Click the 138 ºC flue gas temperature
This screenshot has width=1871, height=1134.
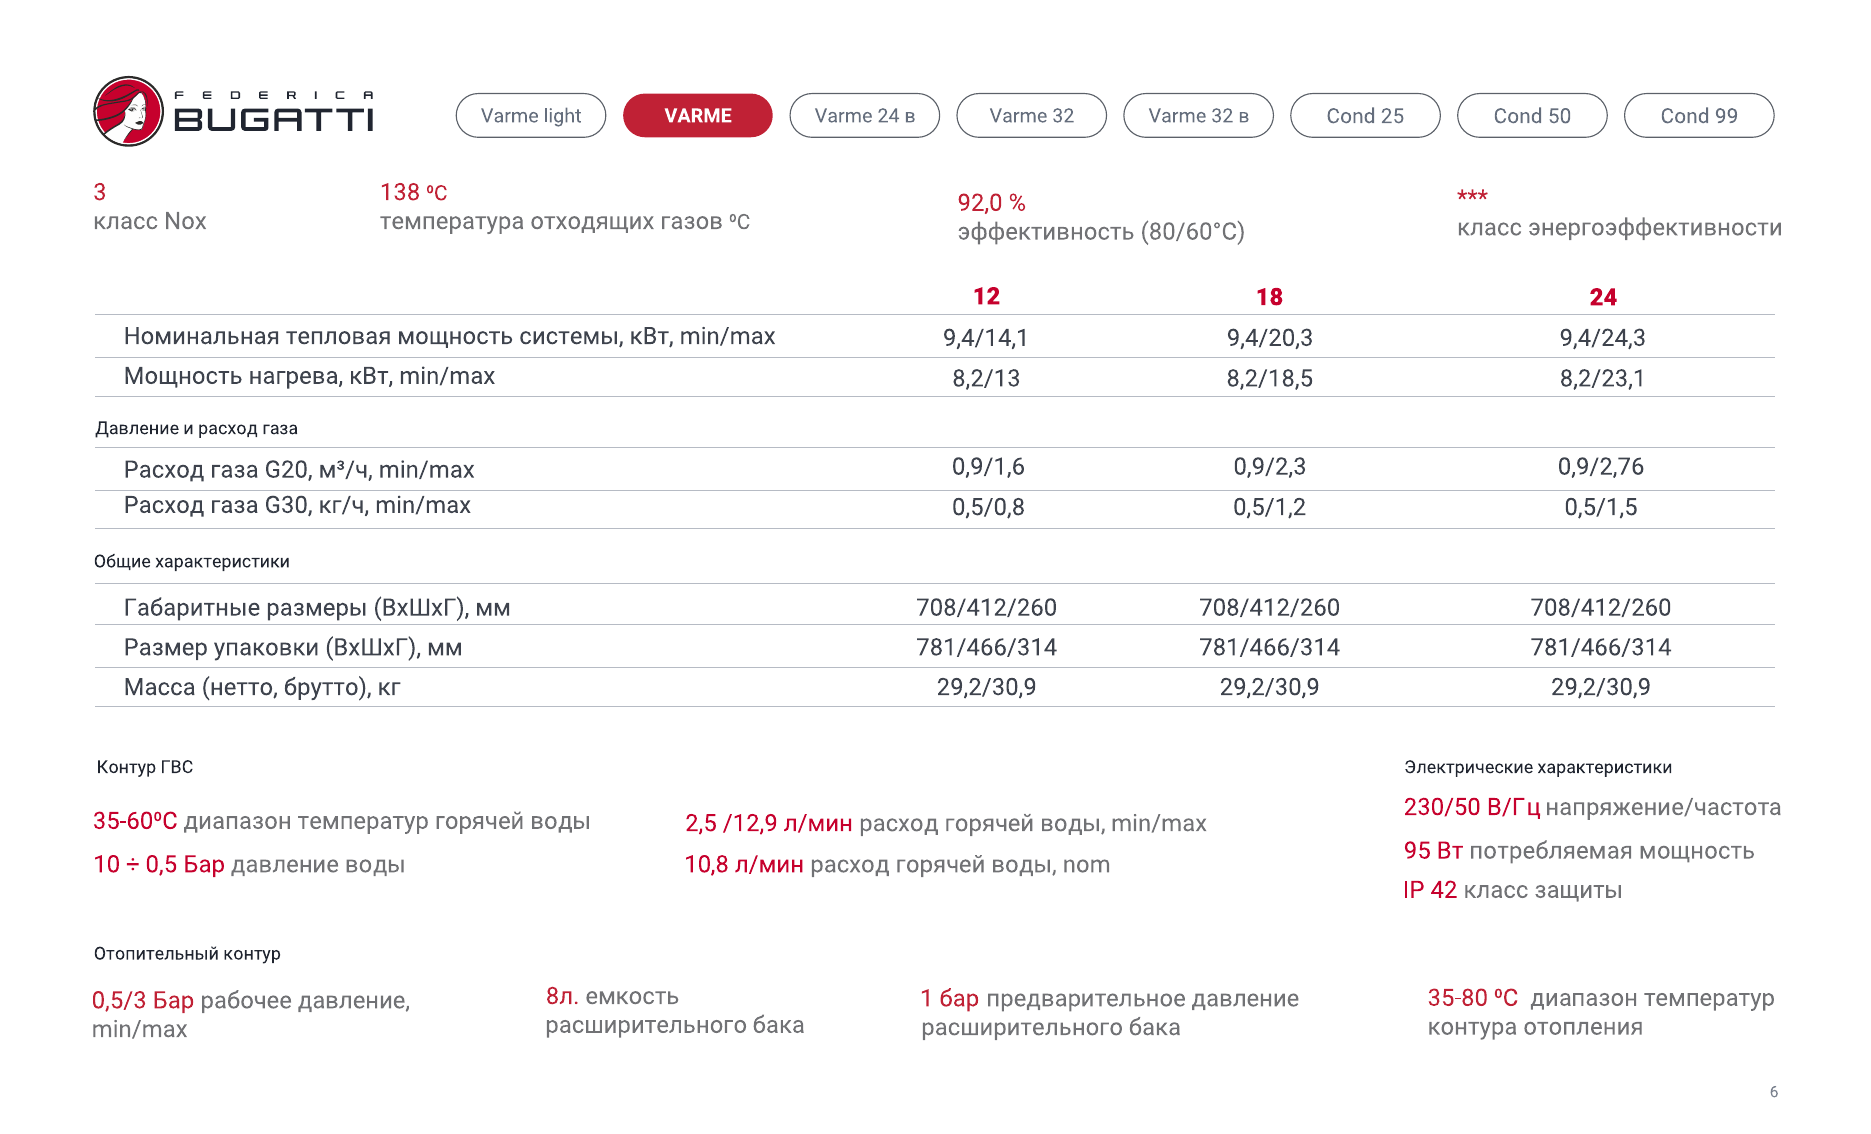(x=413, y=192)
